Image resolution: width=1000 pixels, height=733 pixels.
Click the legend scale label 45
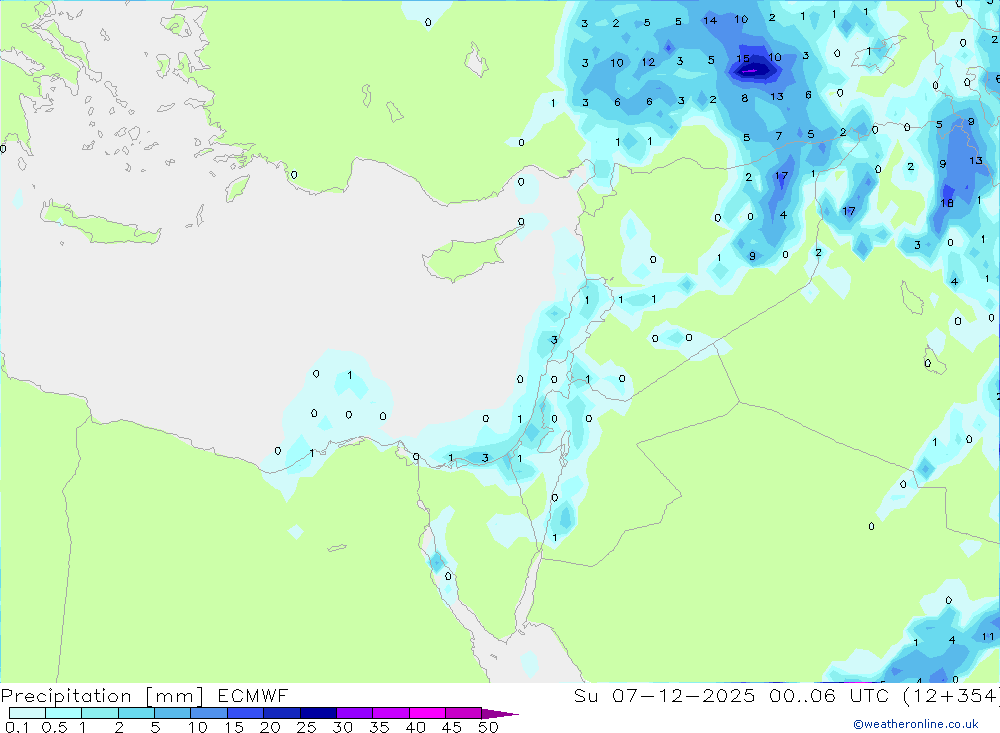click(452, 727)
